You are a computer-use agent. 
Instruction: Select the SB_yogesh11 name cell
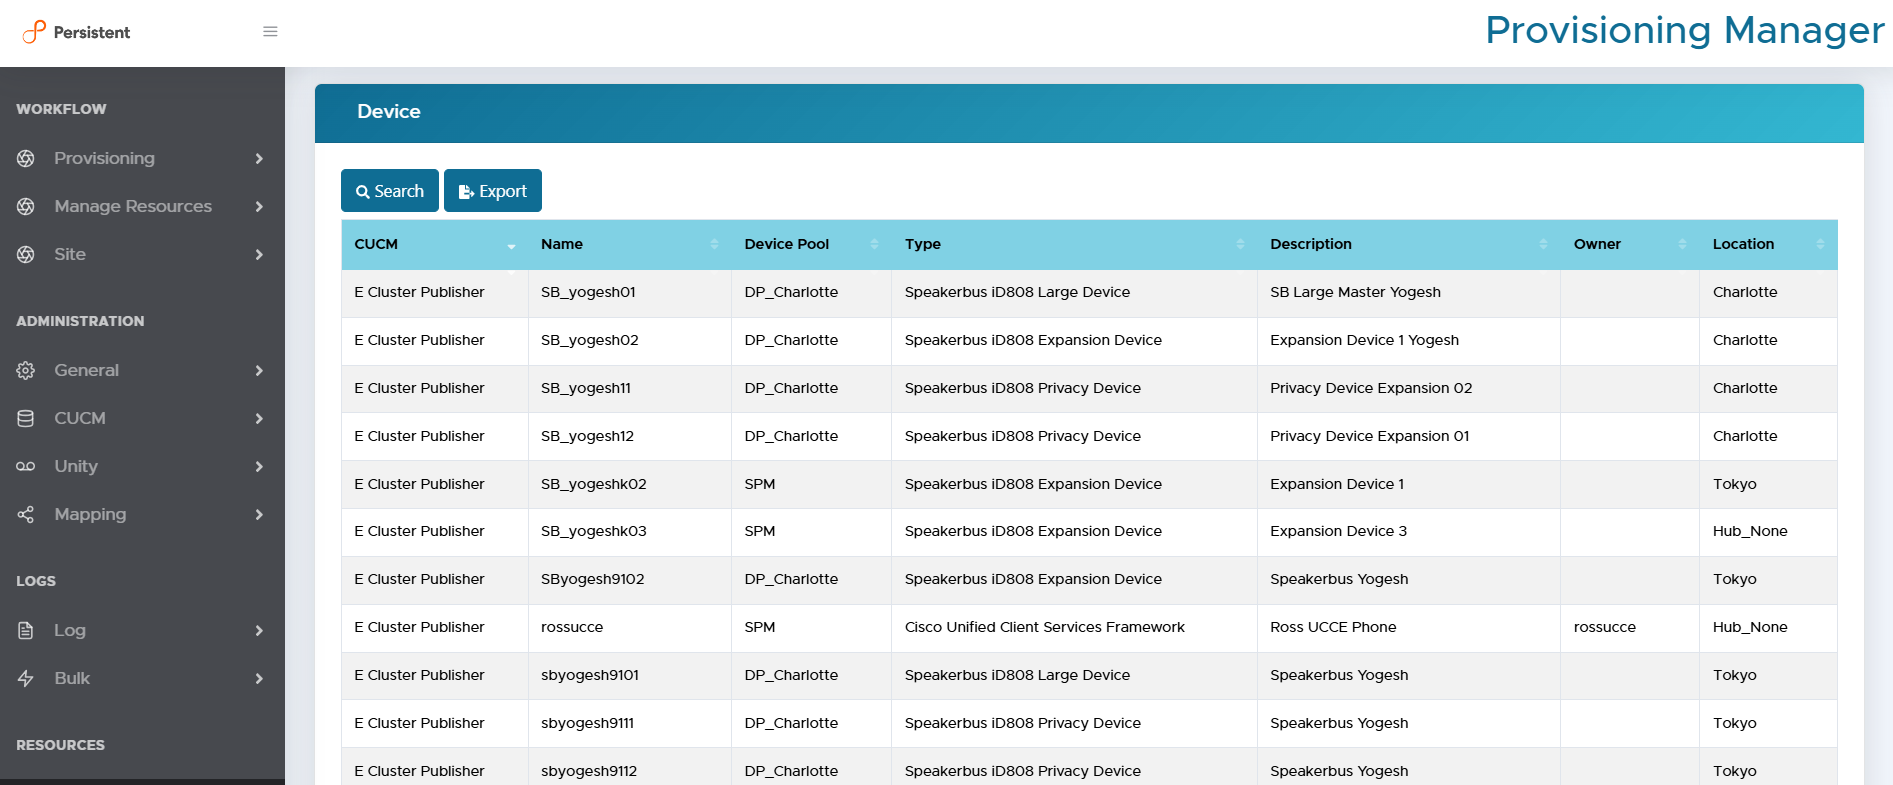(630, 388)
